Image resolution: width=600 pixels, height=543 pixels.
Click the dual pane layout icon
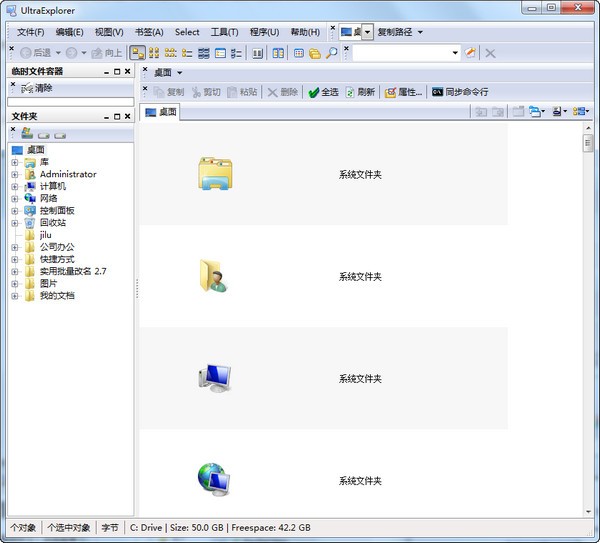278,53
